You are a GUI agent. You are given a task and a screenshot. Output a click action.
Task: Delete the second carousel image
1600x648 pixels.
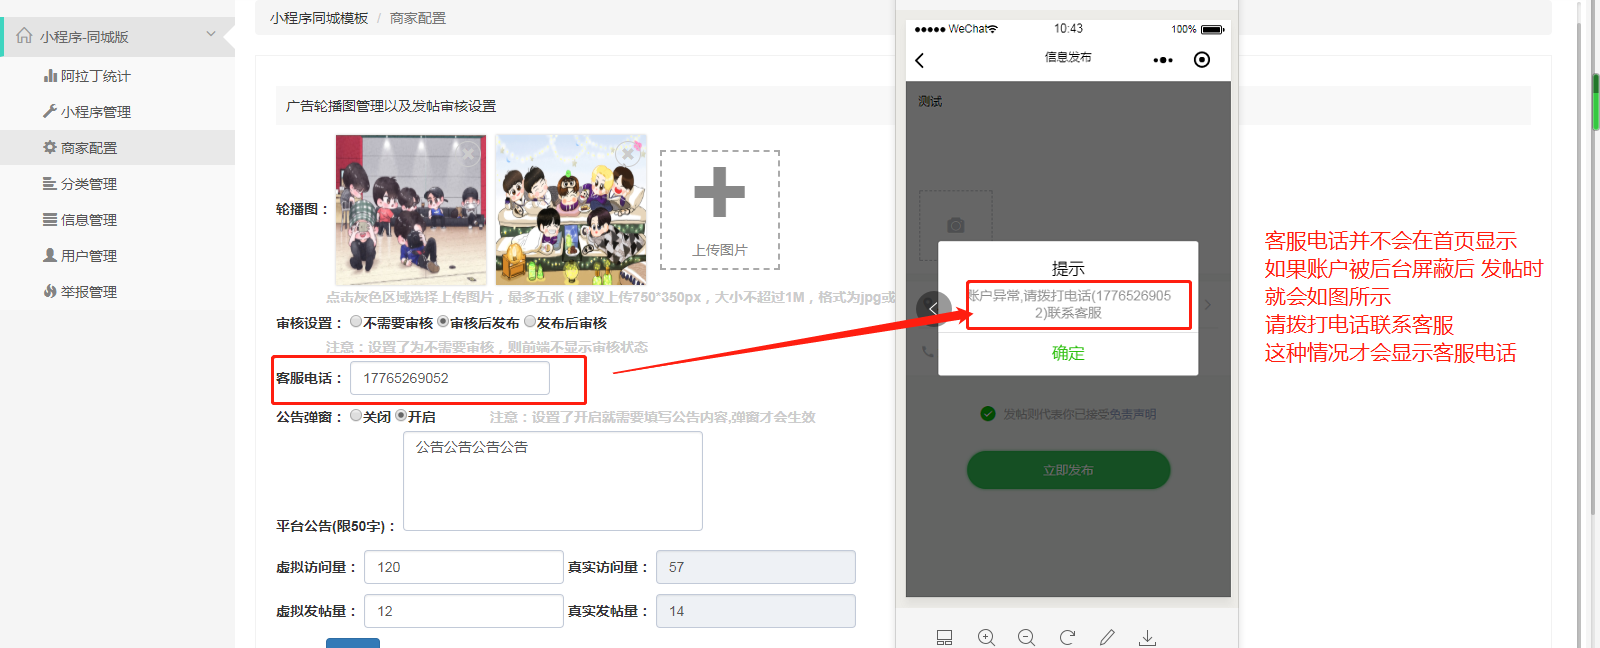pyautogui.click(x=628, y=153)
